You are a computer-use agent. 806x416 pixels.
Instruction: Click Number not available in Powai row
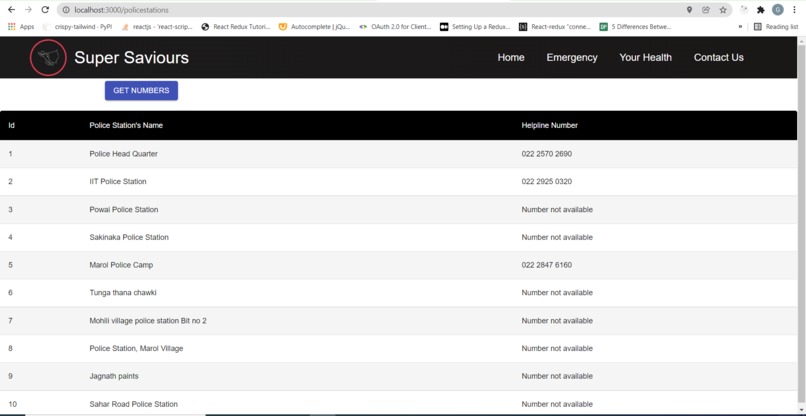557,209
